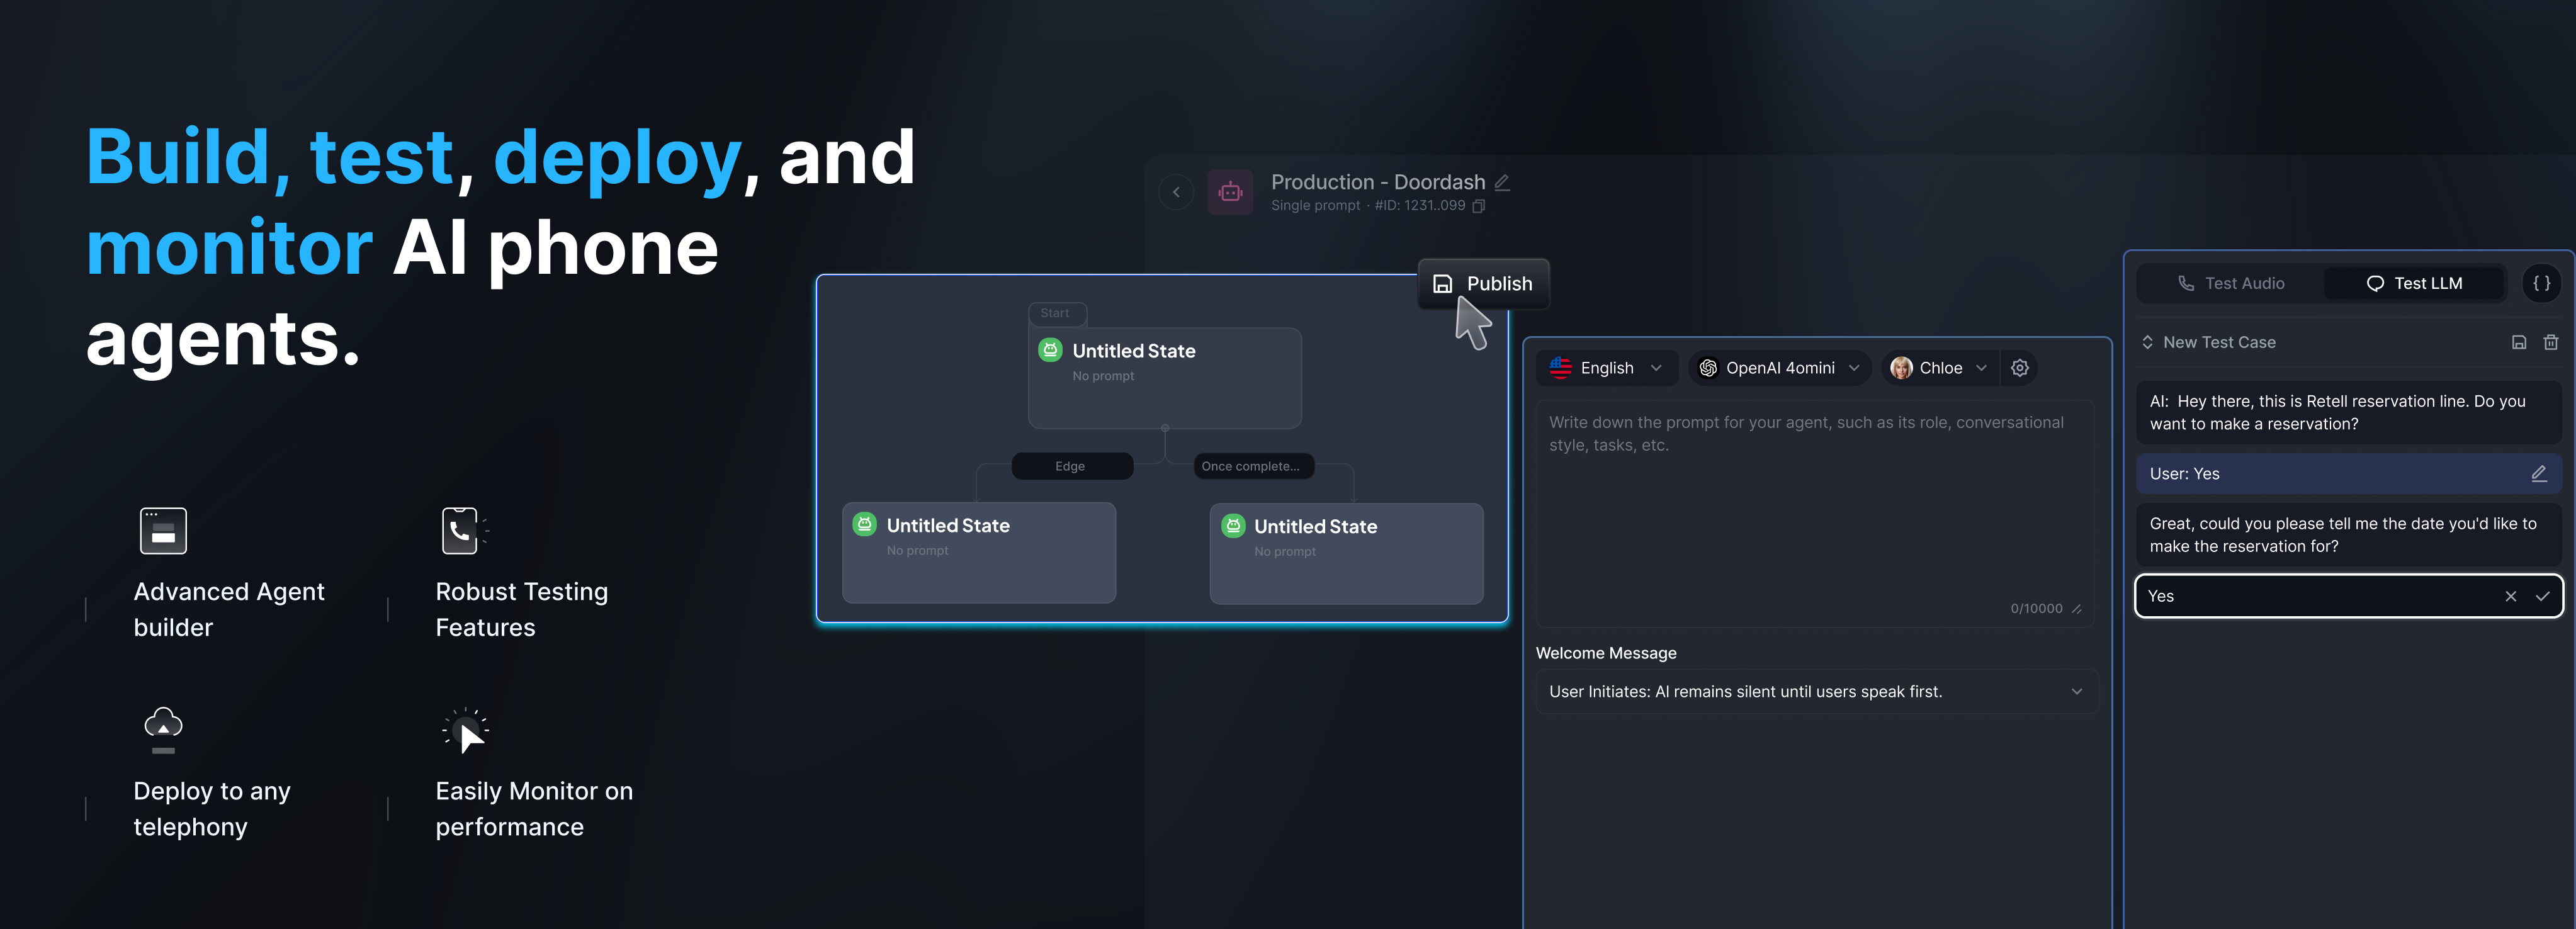The height and width of the screenshot is (929, 2576).
Task: Confirm the Yes input with checkmark
Action: 2542,596
